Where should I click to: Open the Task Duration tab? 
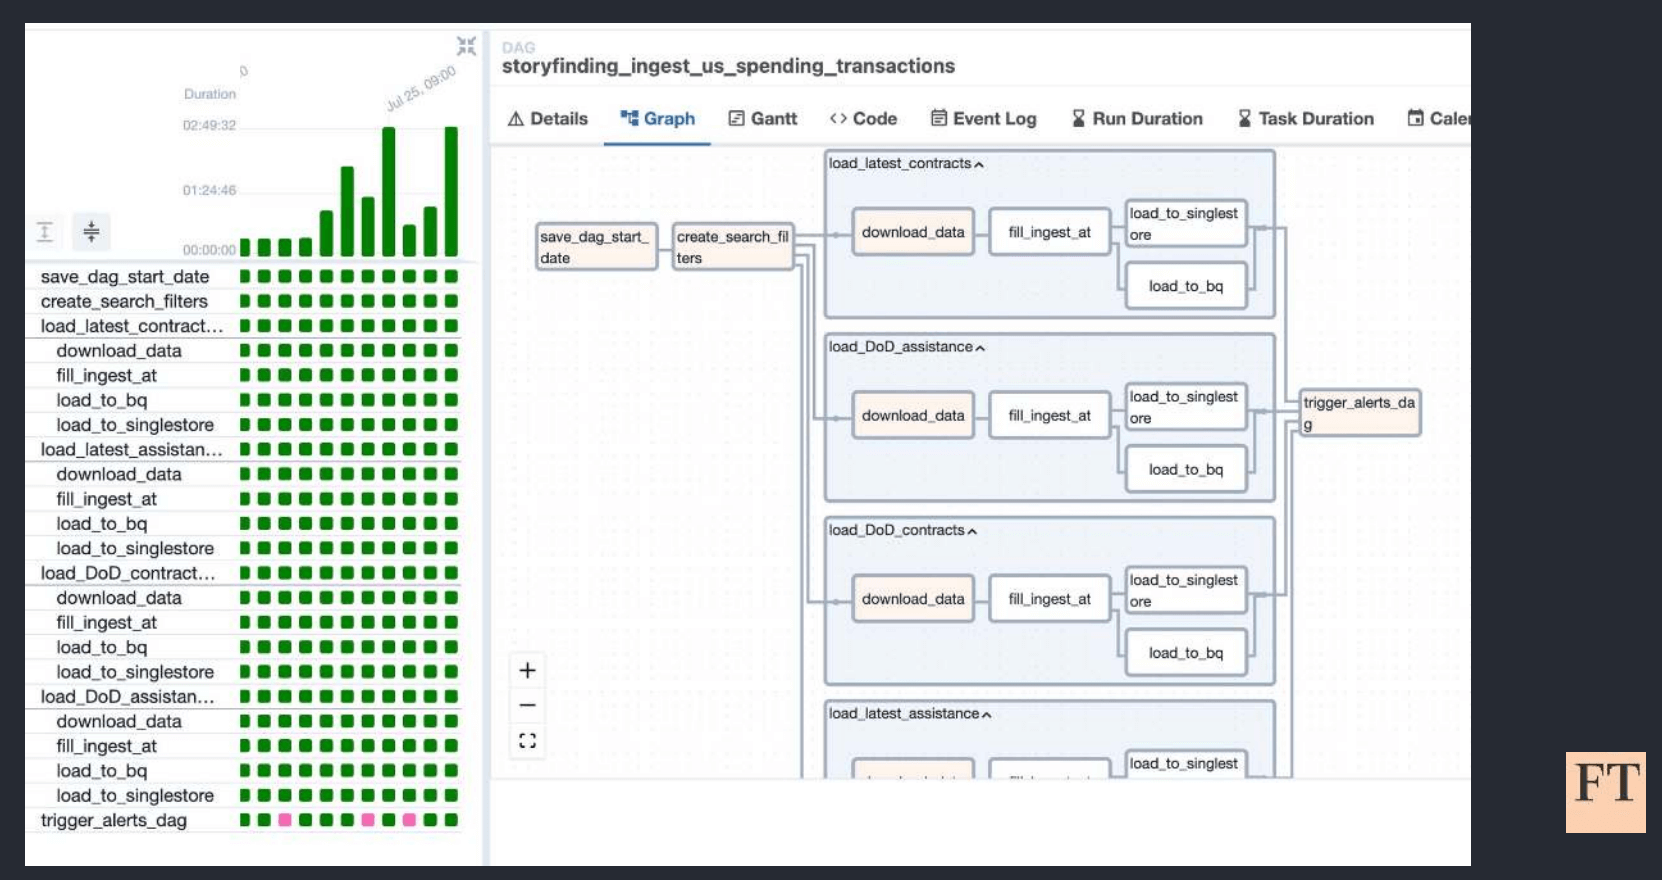[x=1305, y=119]
